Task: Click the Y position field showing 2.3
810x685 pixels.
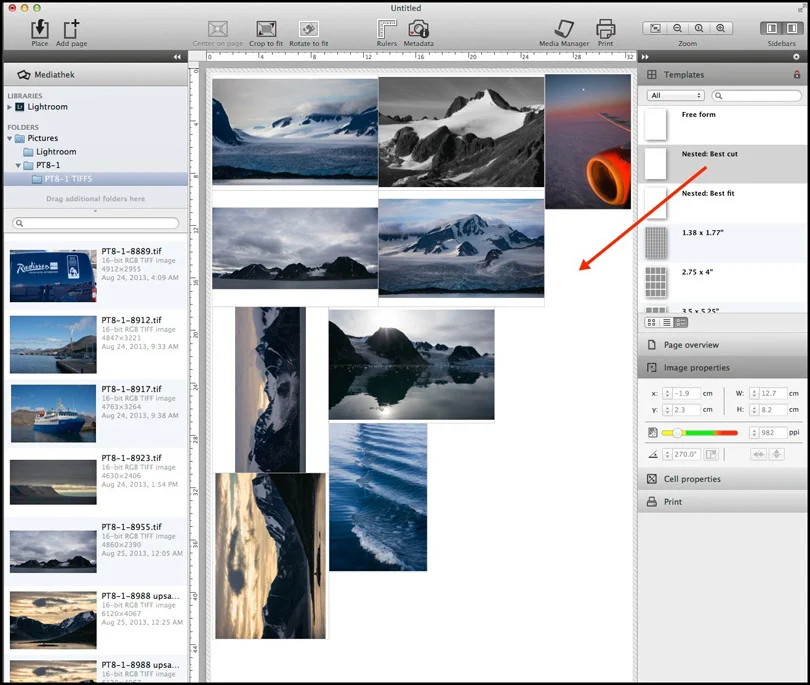Action: (686, 410)
